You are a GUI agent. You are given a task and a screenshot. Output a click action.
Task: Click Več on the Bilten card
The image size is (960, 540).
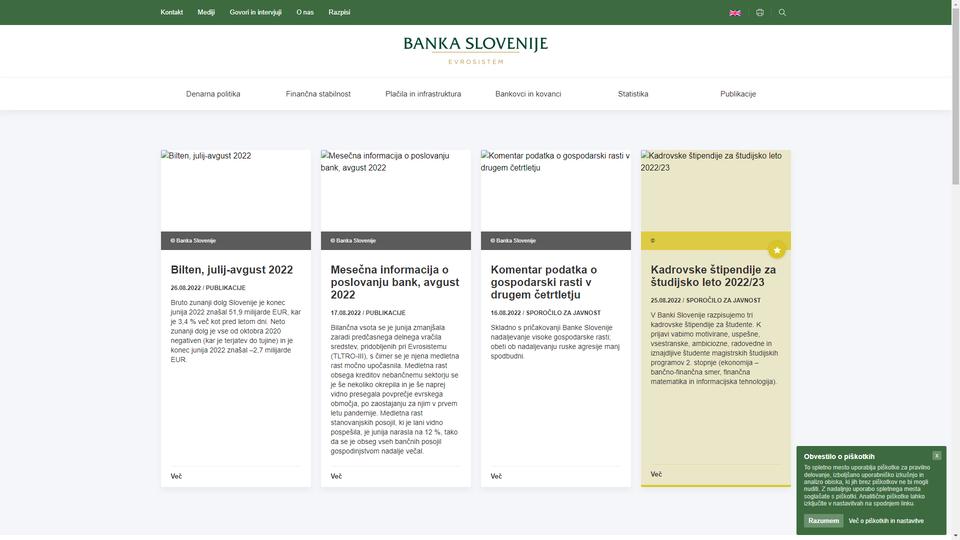tap(176, 476)
